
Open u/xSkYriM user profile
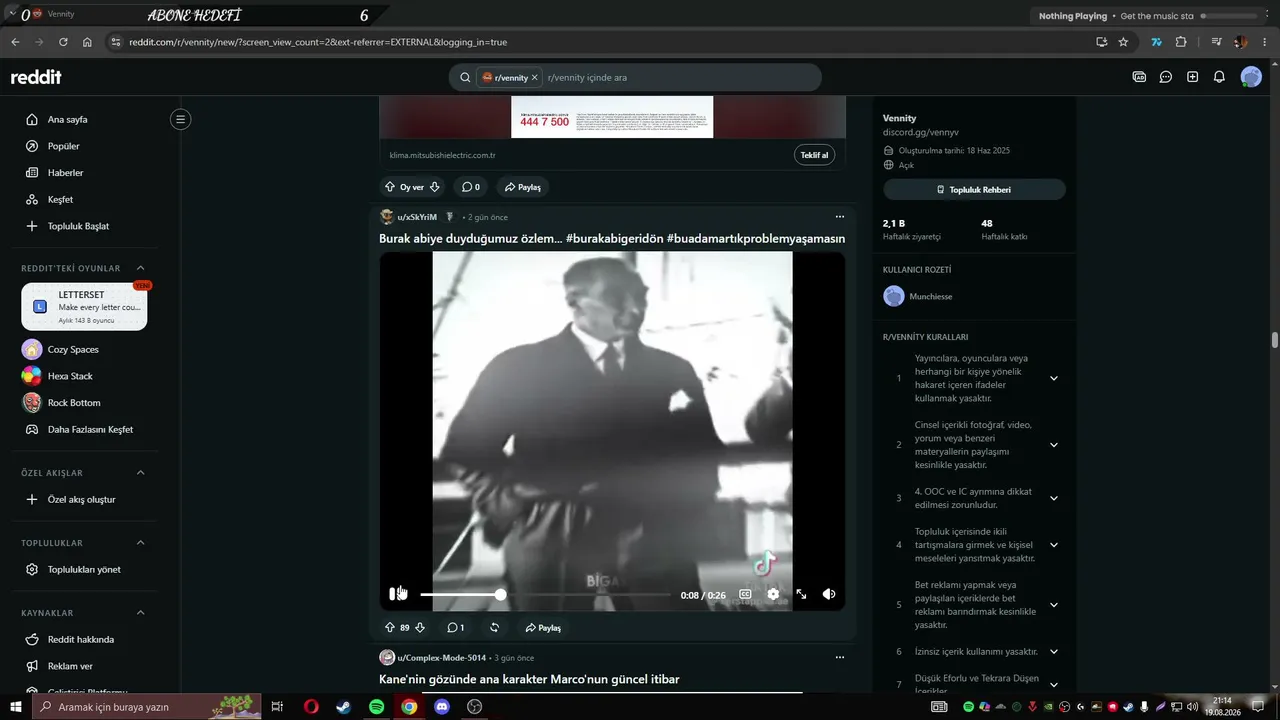[417, 217]
